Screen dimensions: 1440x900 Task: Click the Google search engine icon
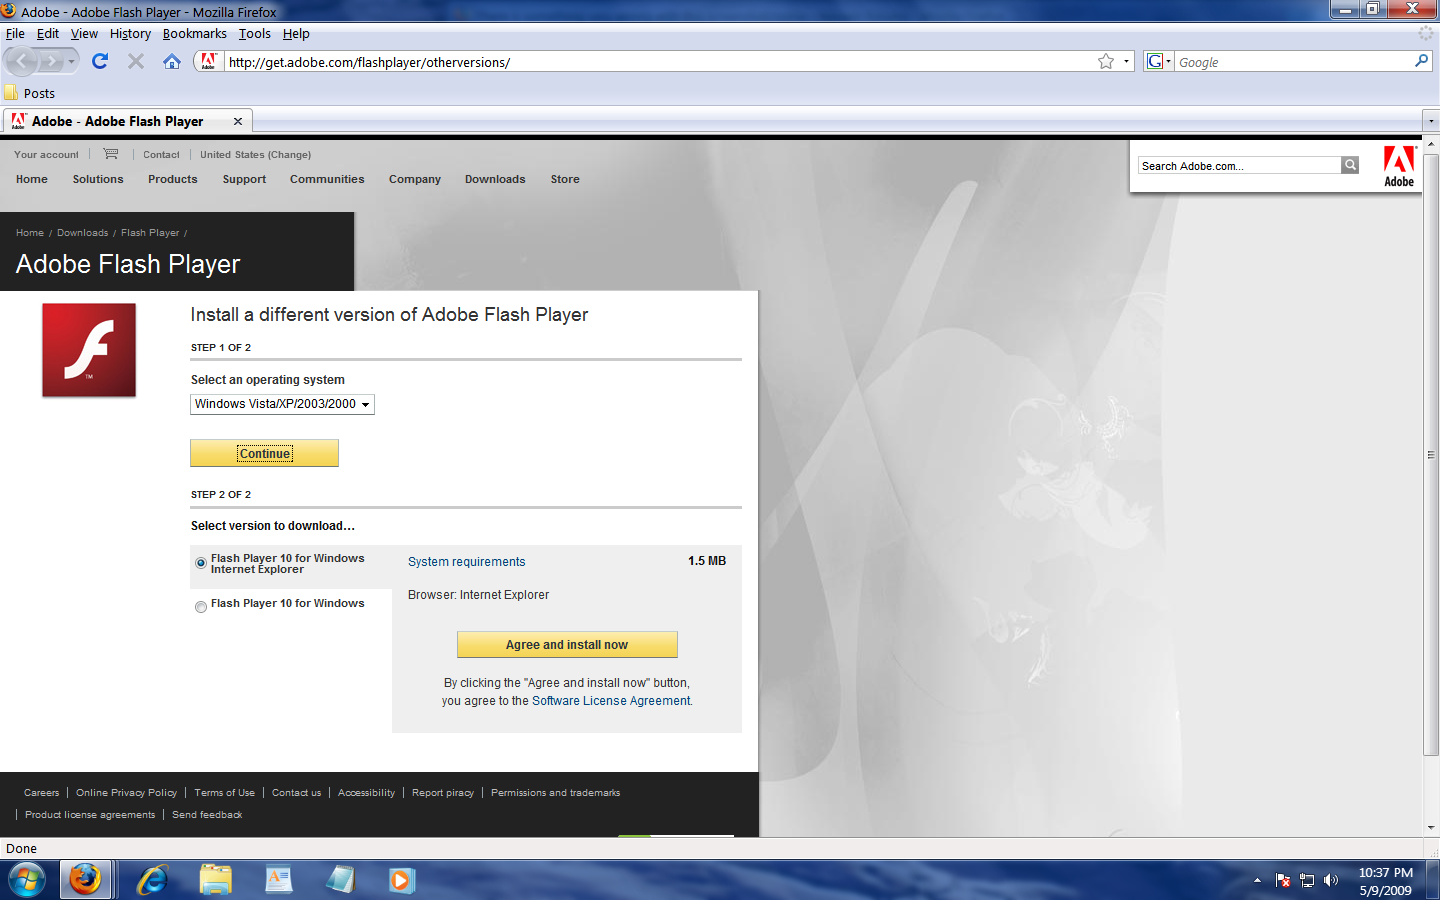coord(1155,62)
